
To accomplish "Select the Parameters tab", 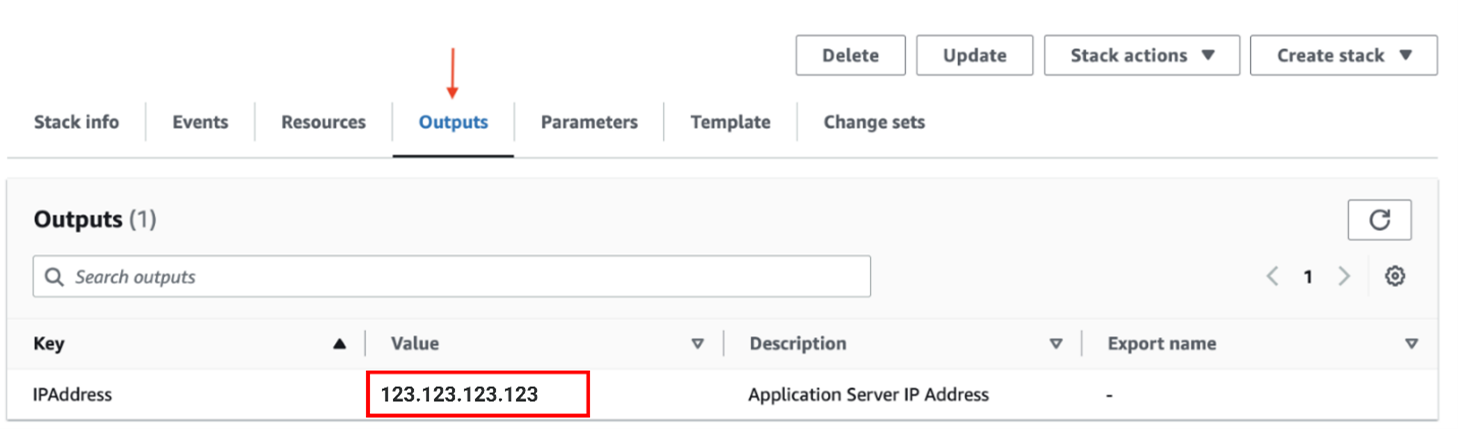I will 589,122.
